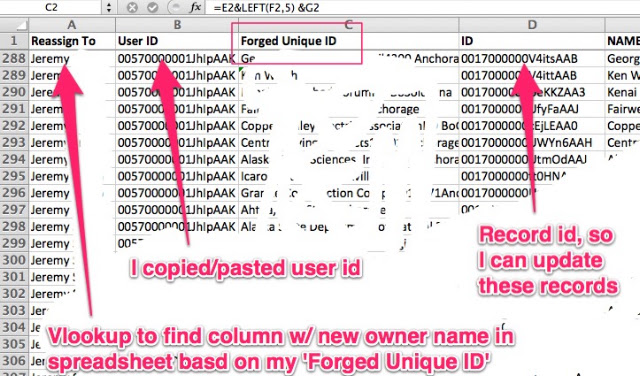Select row 290 header
This screenshot has height=376, width=640.
click(x=14, y=92)
